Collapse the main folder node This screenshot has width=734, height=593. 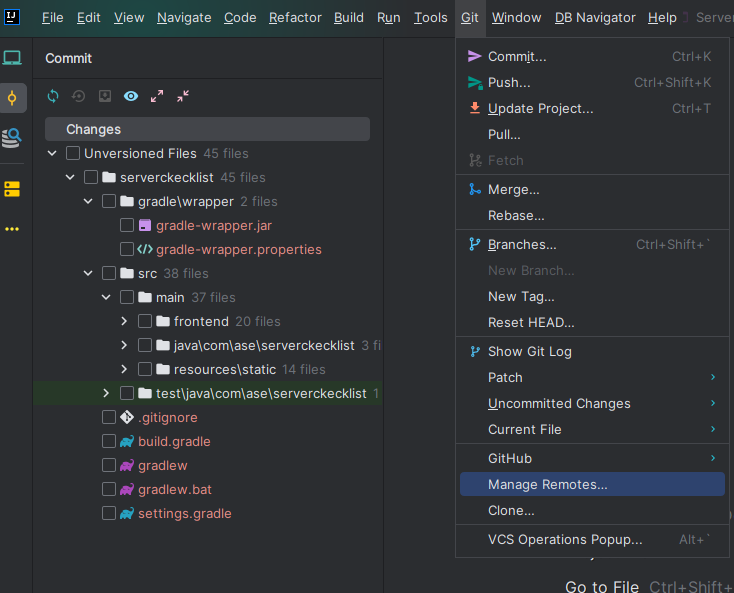[x=106, y=297]
